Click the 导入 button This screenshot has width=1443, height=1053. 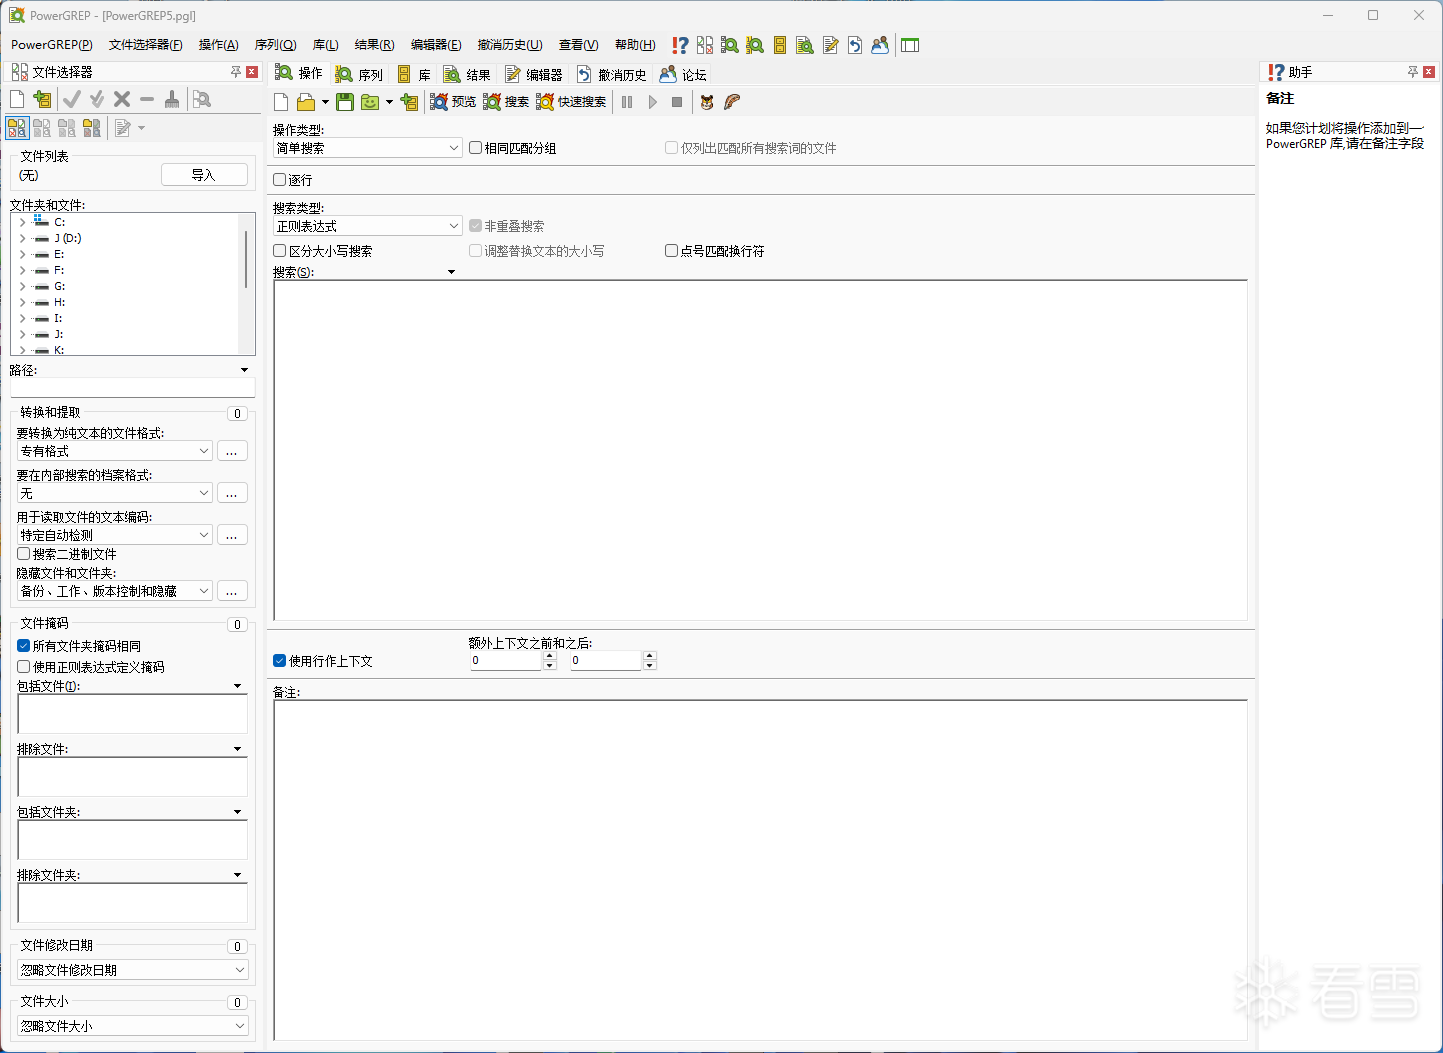pyautogui.click(x=204, y=175)
